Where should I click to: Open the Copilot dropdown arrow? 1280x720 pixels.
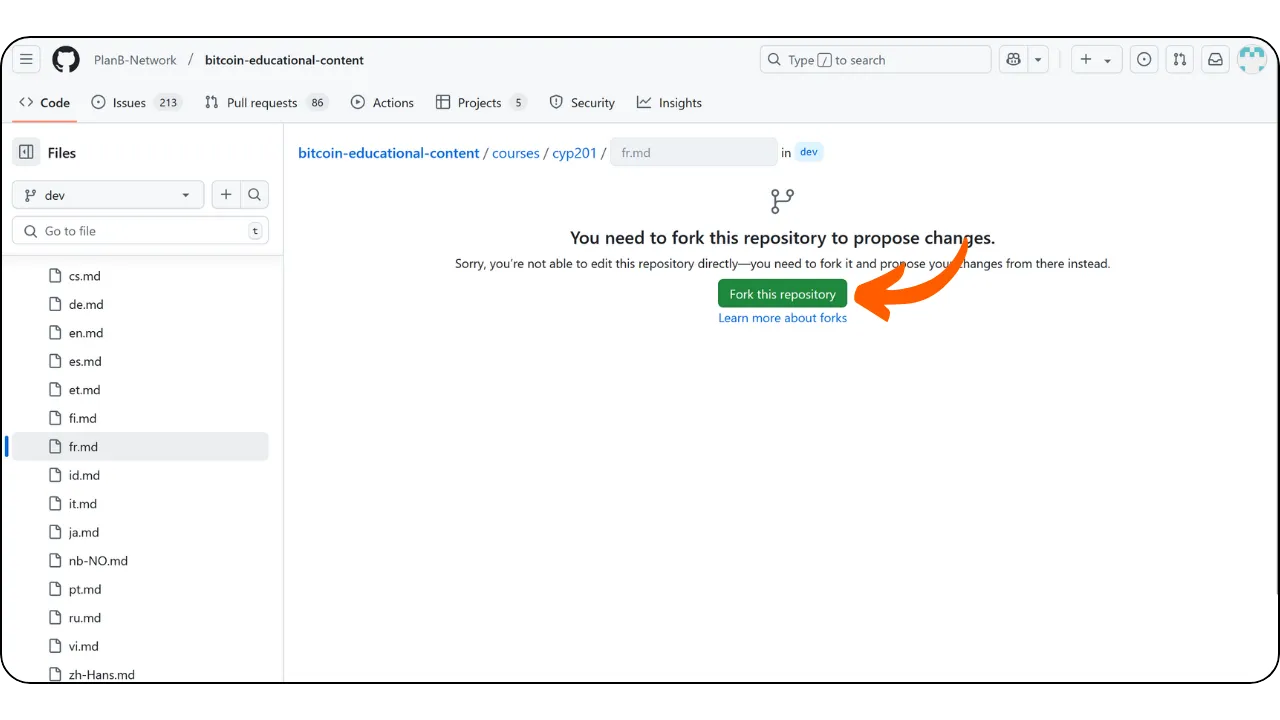point(1039,60)
